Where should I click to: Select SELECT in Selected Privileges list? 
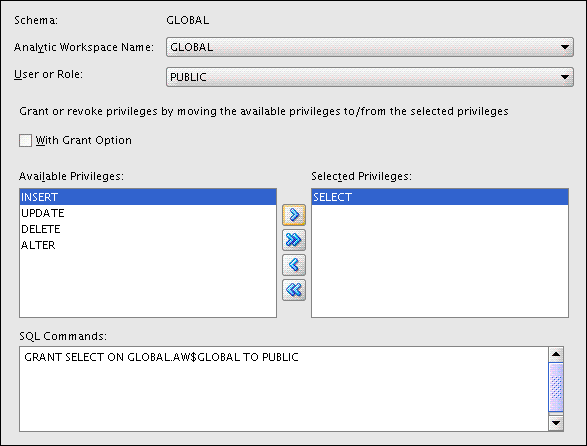440,197
